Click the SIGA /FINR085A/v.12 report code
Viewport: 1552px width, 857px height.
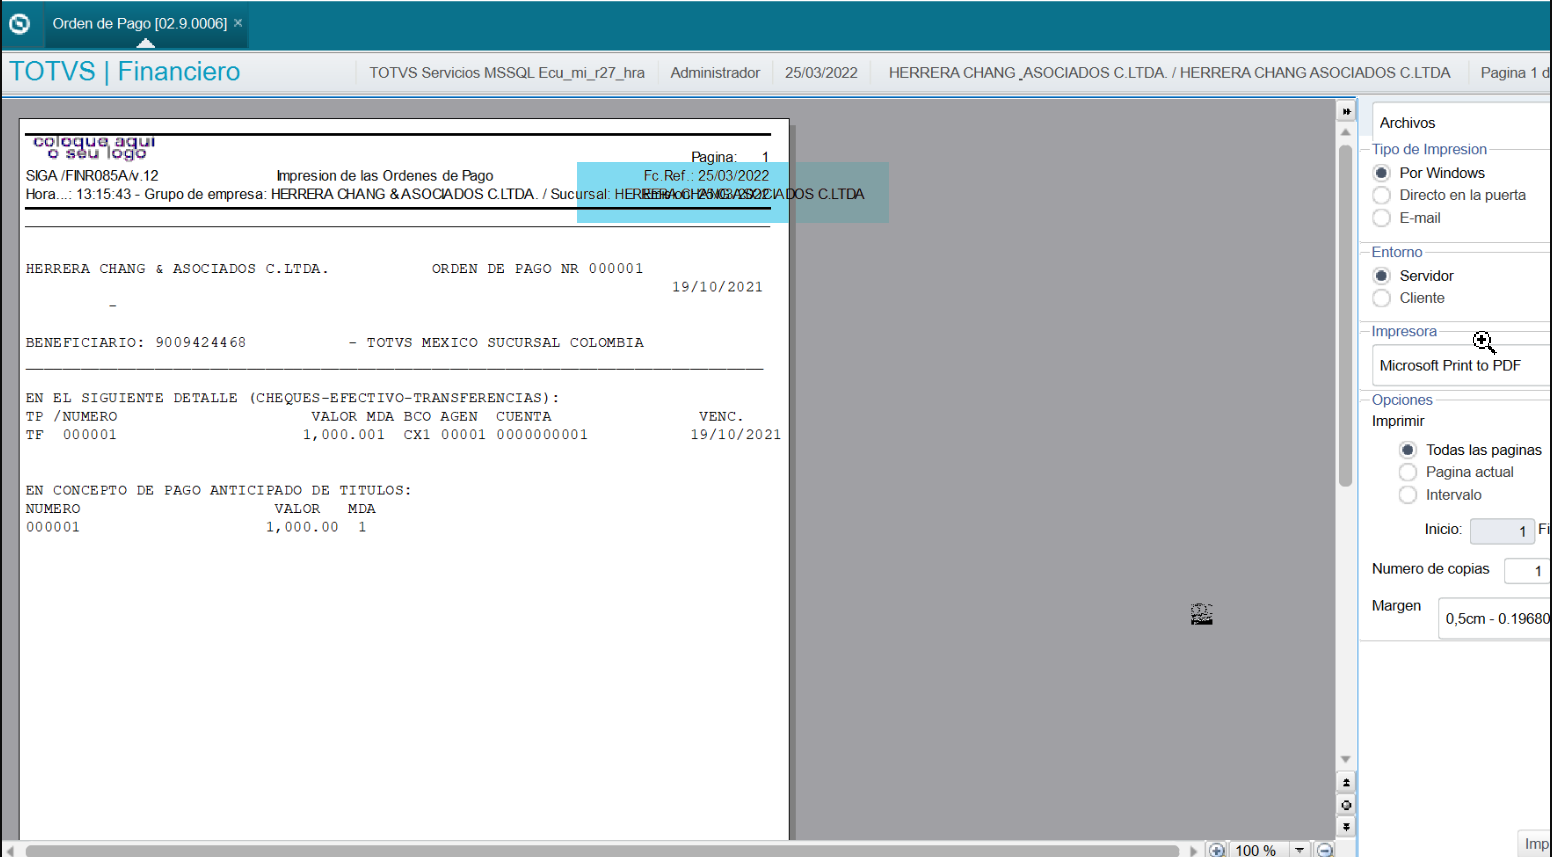(x=92, y=176)
